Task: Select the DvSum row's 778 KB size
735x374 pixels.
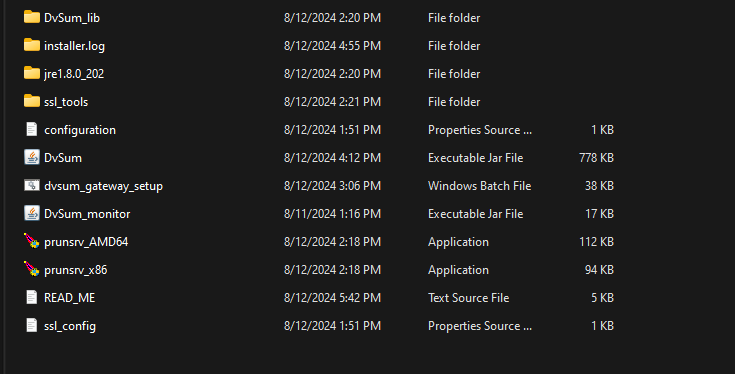Action: pos(596,158)
